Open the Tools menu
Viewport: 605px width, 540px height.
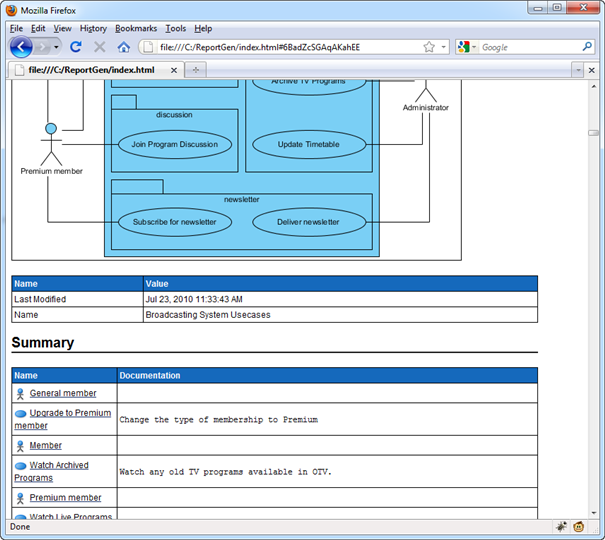[x=176, y=29]
